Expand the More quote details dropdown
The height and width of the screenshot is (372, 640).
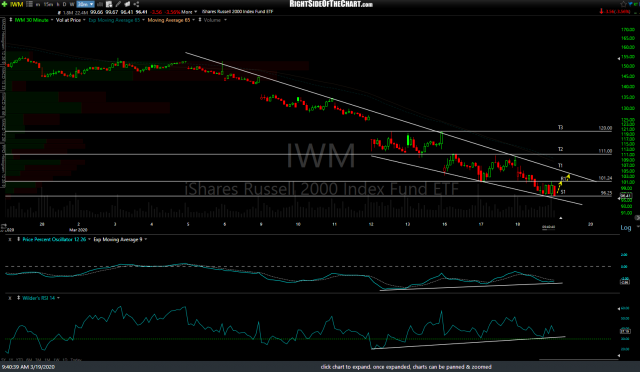point(189,12)
